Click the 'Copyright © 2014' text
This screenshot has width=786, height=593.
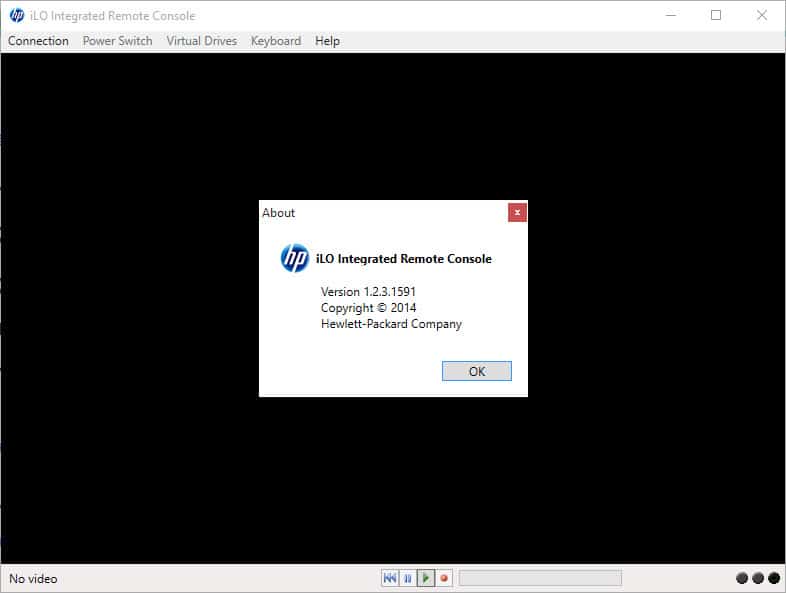[x=368, y=308]
